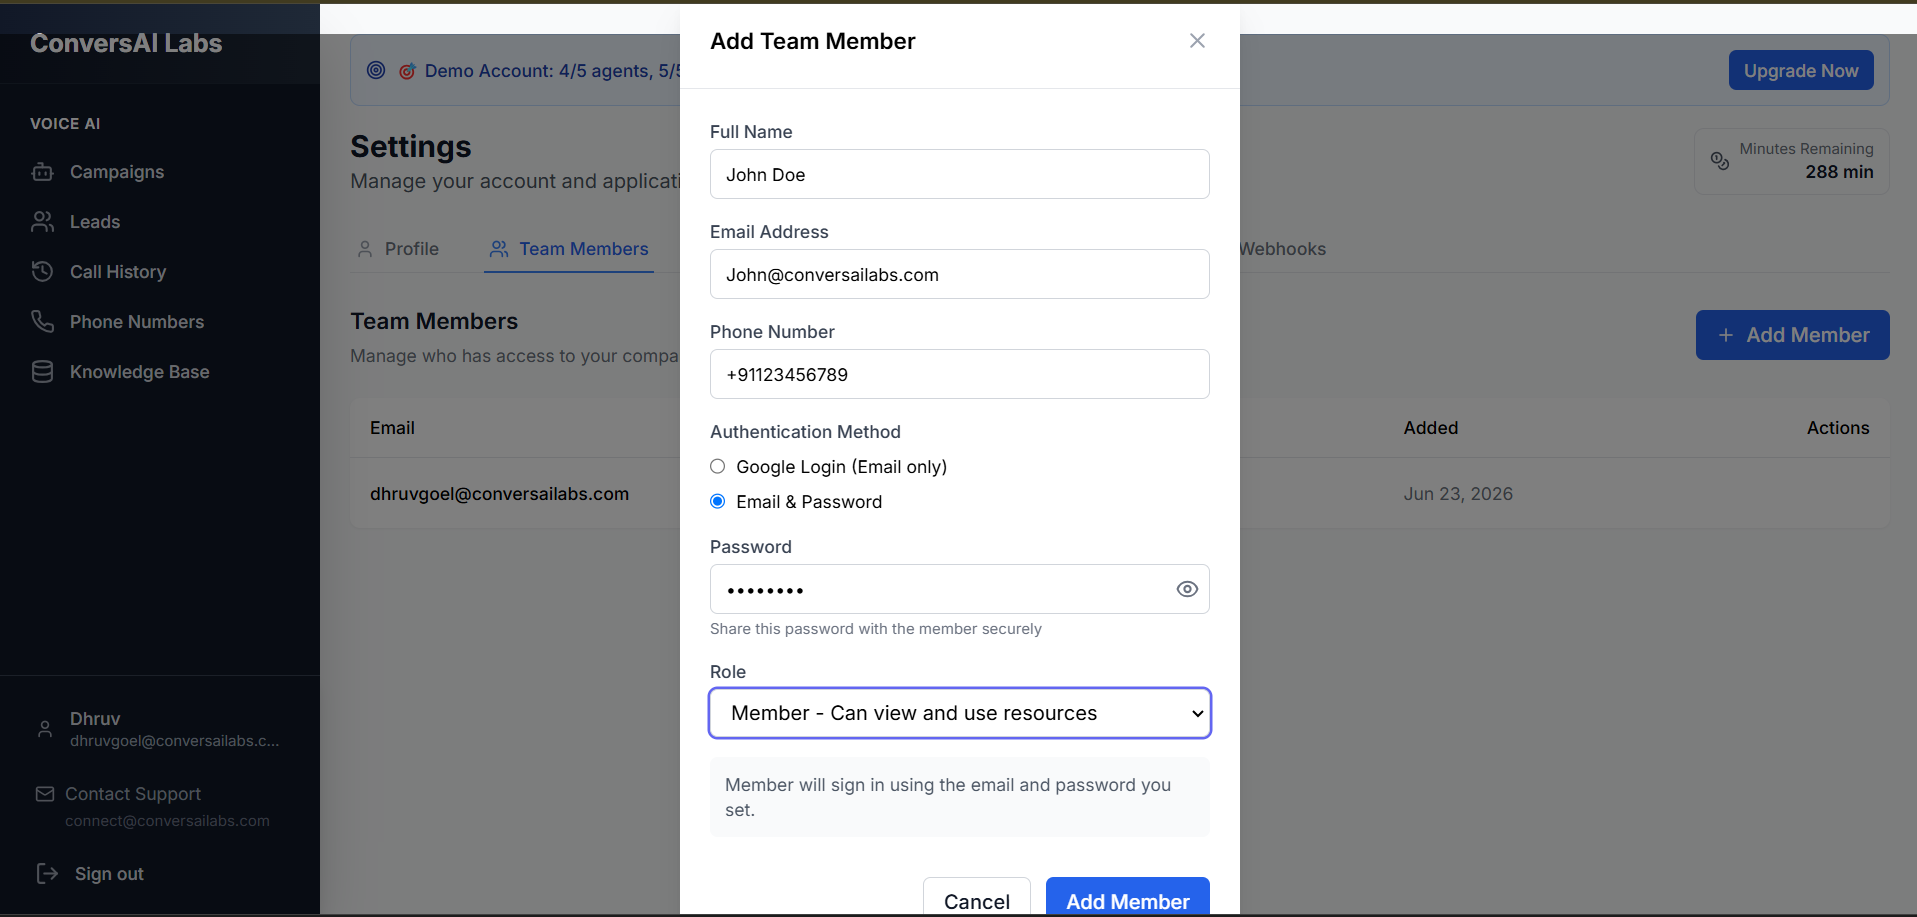The height and width of the screenshot is (917, 1917).
Task: Click Add Member on the settings page
Action: coord(1793,335)
